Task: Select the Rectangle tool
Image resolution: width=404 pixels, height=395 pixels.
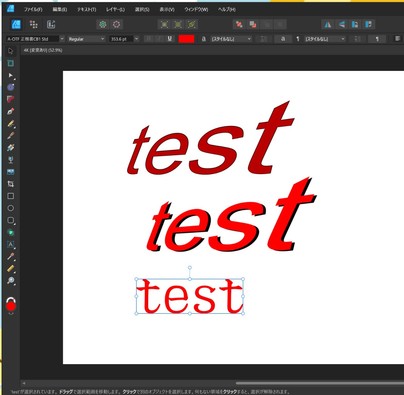Action: point(11,196)
